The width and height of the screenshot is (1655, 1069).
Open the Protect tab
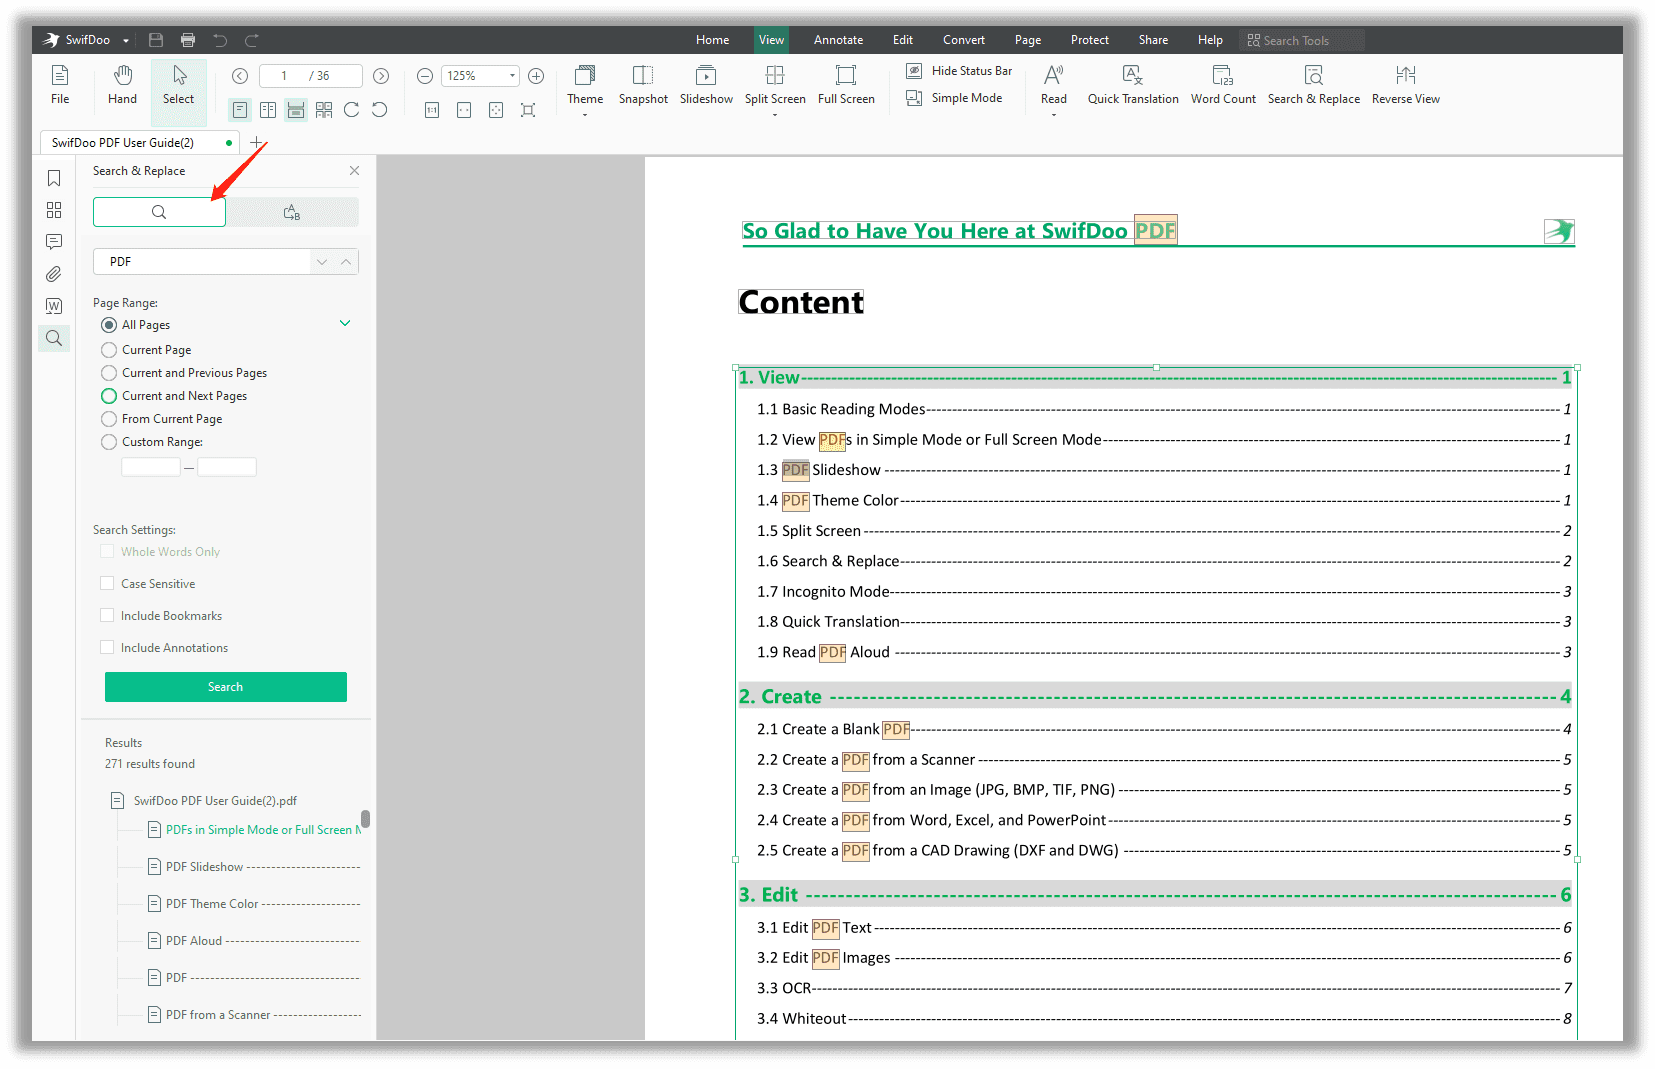(1090, 40)
